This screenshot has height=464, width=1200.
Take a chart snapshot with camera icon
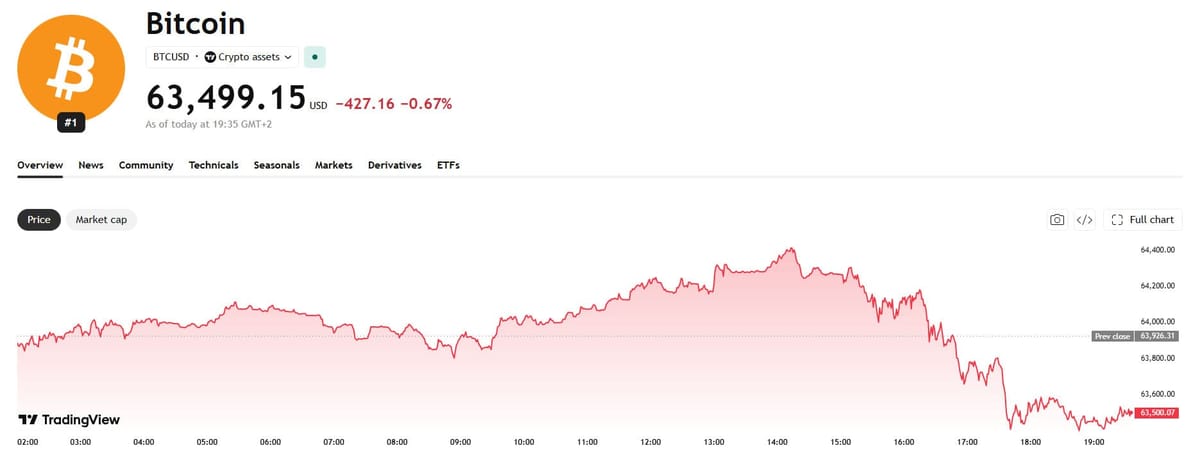click(x=1057, y=220)
